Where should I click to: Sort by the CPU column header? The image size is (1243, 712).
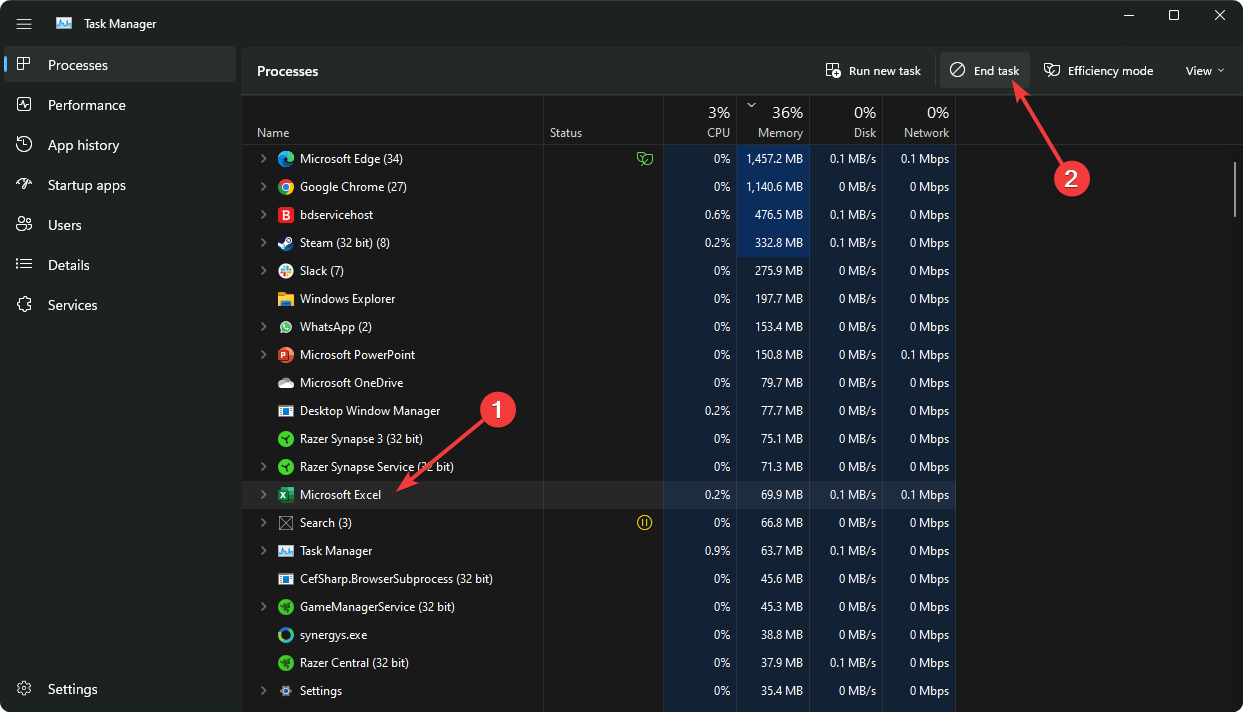700,119
